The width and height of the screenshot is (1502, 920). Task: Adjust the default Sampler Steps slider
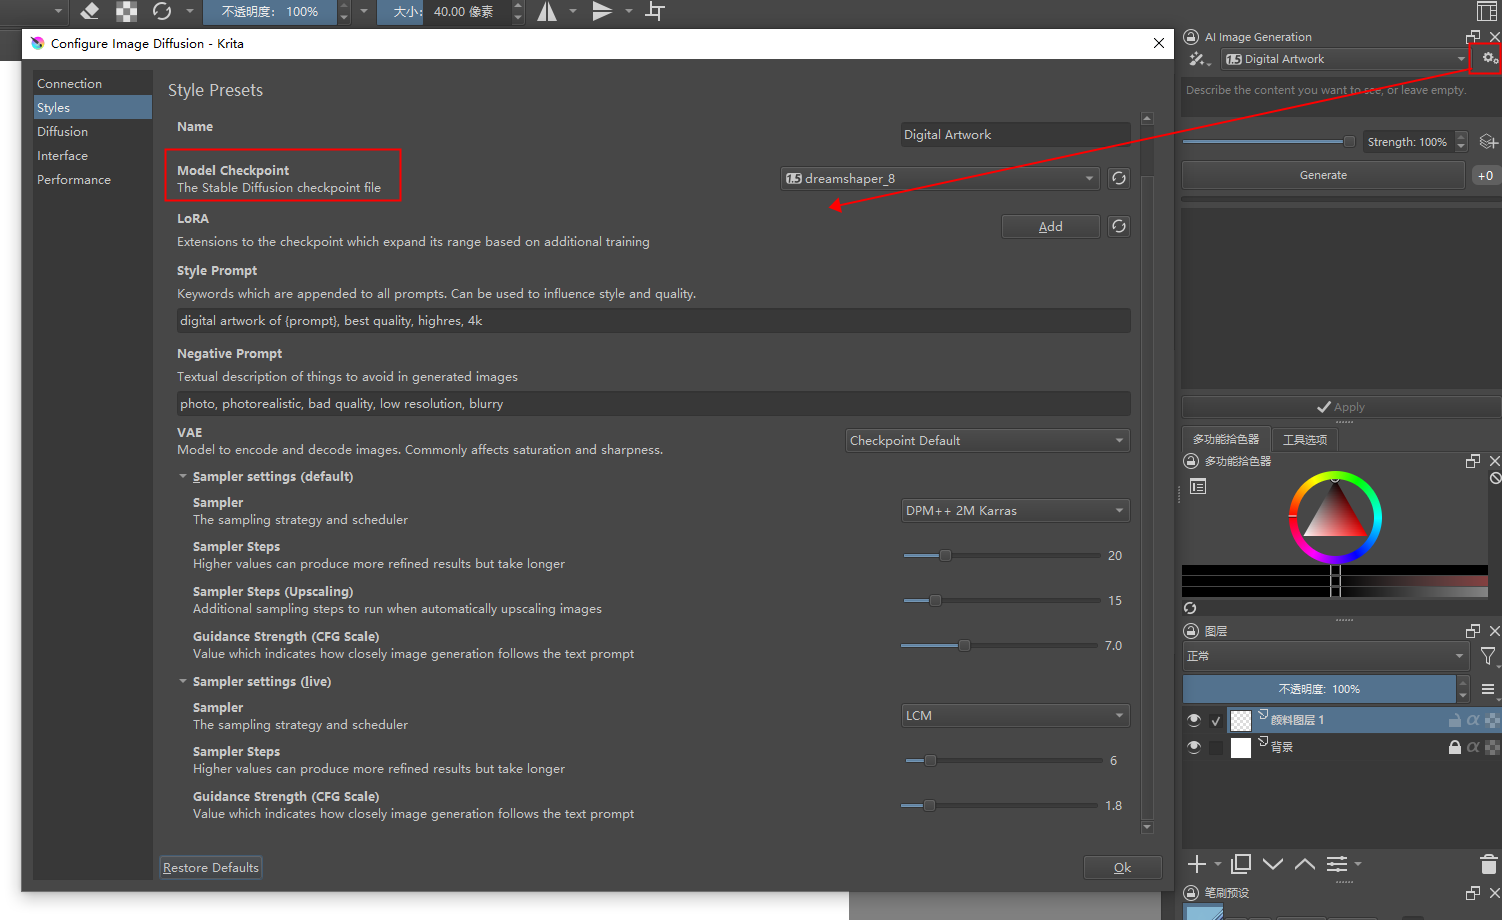[1001, 555]
